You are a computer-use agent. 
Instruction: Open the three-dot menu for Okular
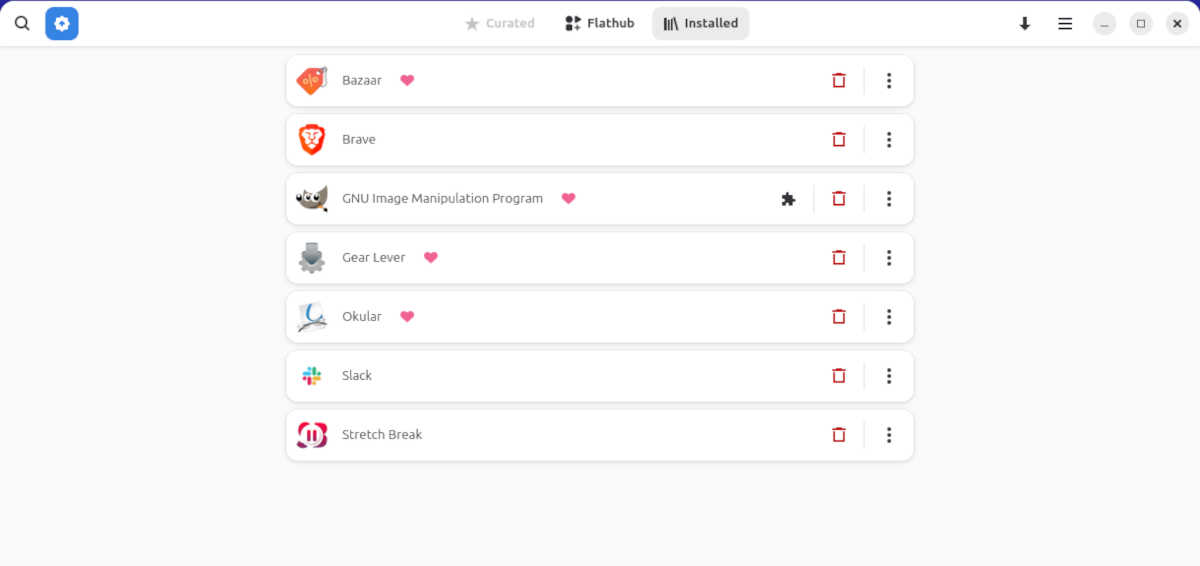[889, 317]
